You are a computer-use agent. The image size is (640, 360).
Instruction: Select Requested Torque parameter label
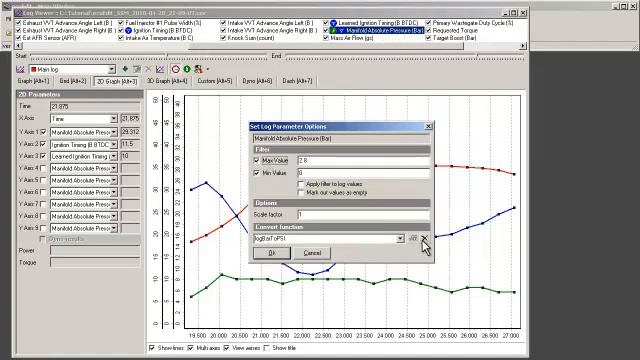[x=455, y=31]
